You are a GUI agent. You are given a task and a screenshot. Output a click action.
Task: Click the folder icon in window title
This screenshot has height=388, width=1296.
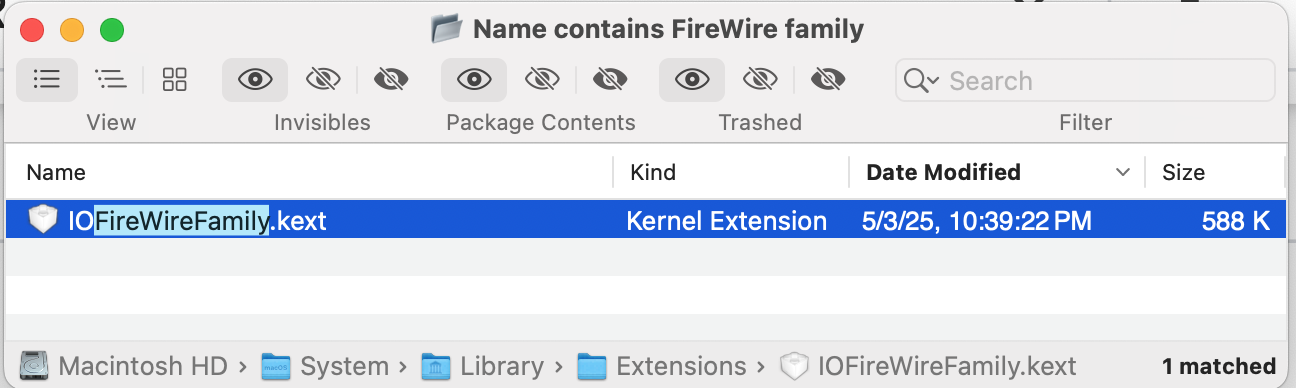tap(446, 29)
